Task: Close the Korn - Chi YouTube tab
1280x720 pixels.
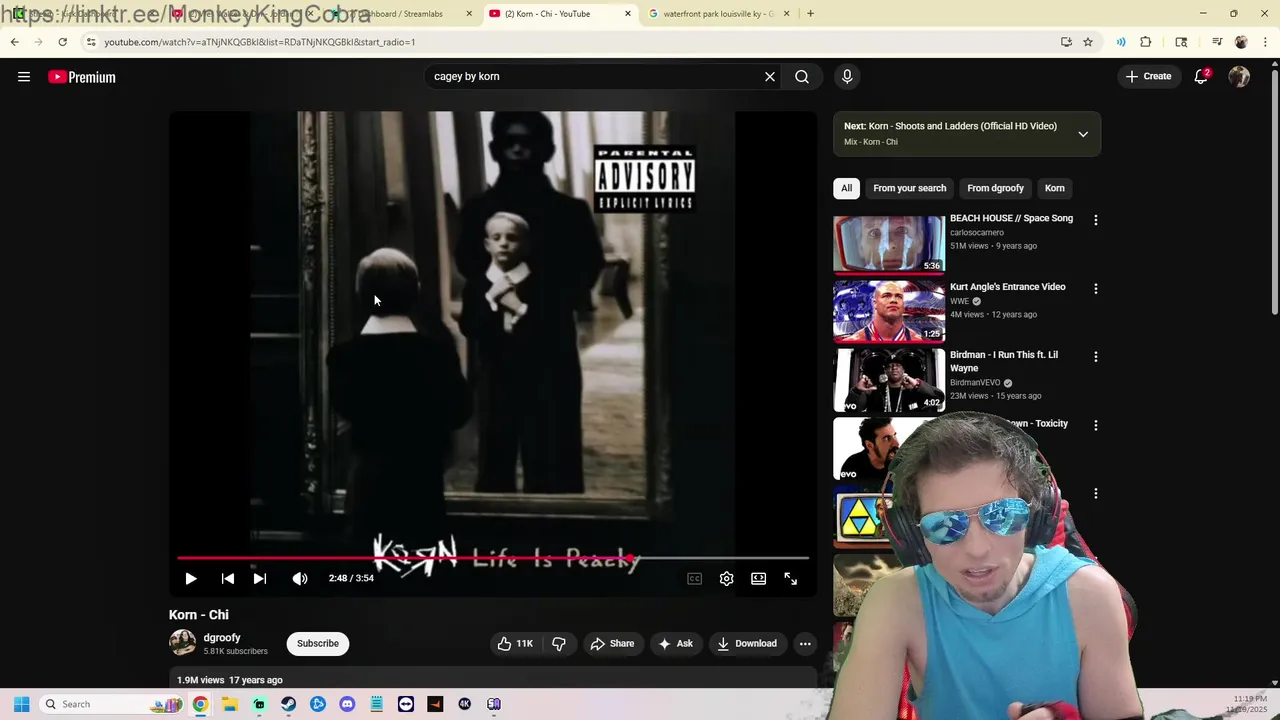Action: 628,14
